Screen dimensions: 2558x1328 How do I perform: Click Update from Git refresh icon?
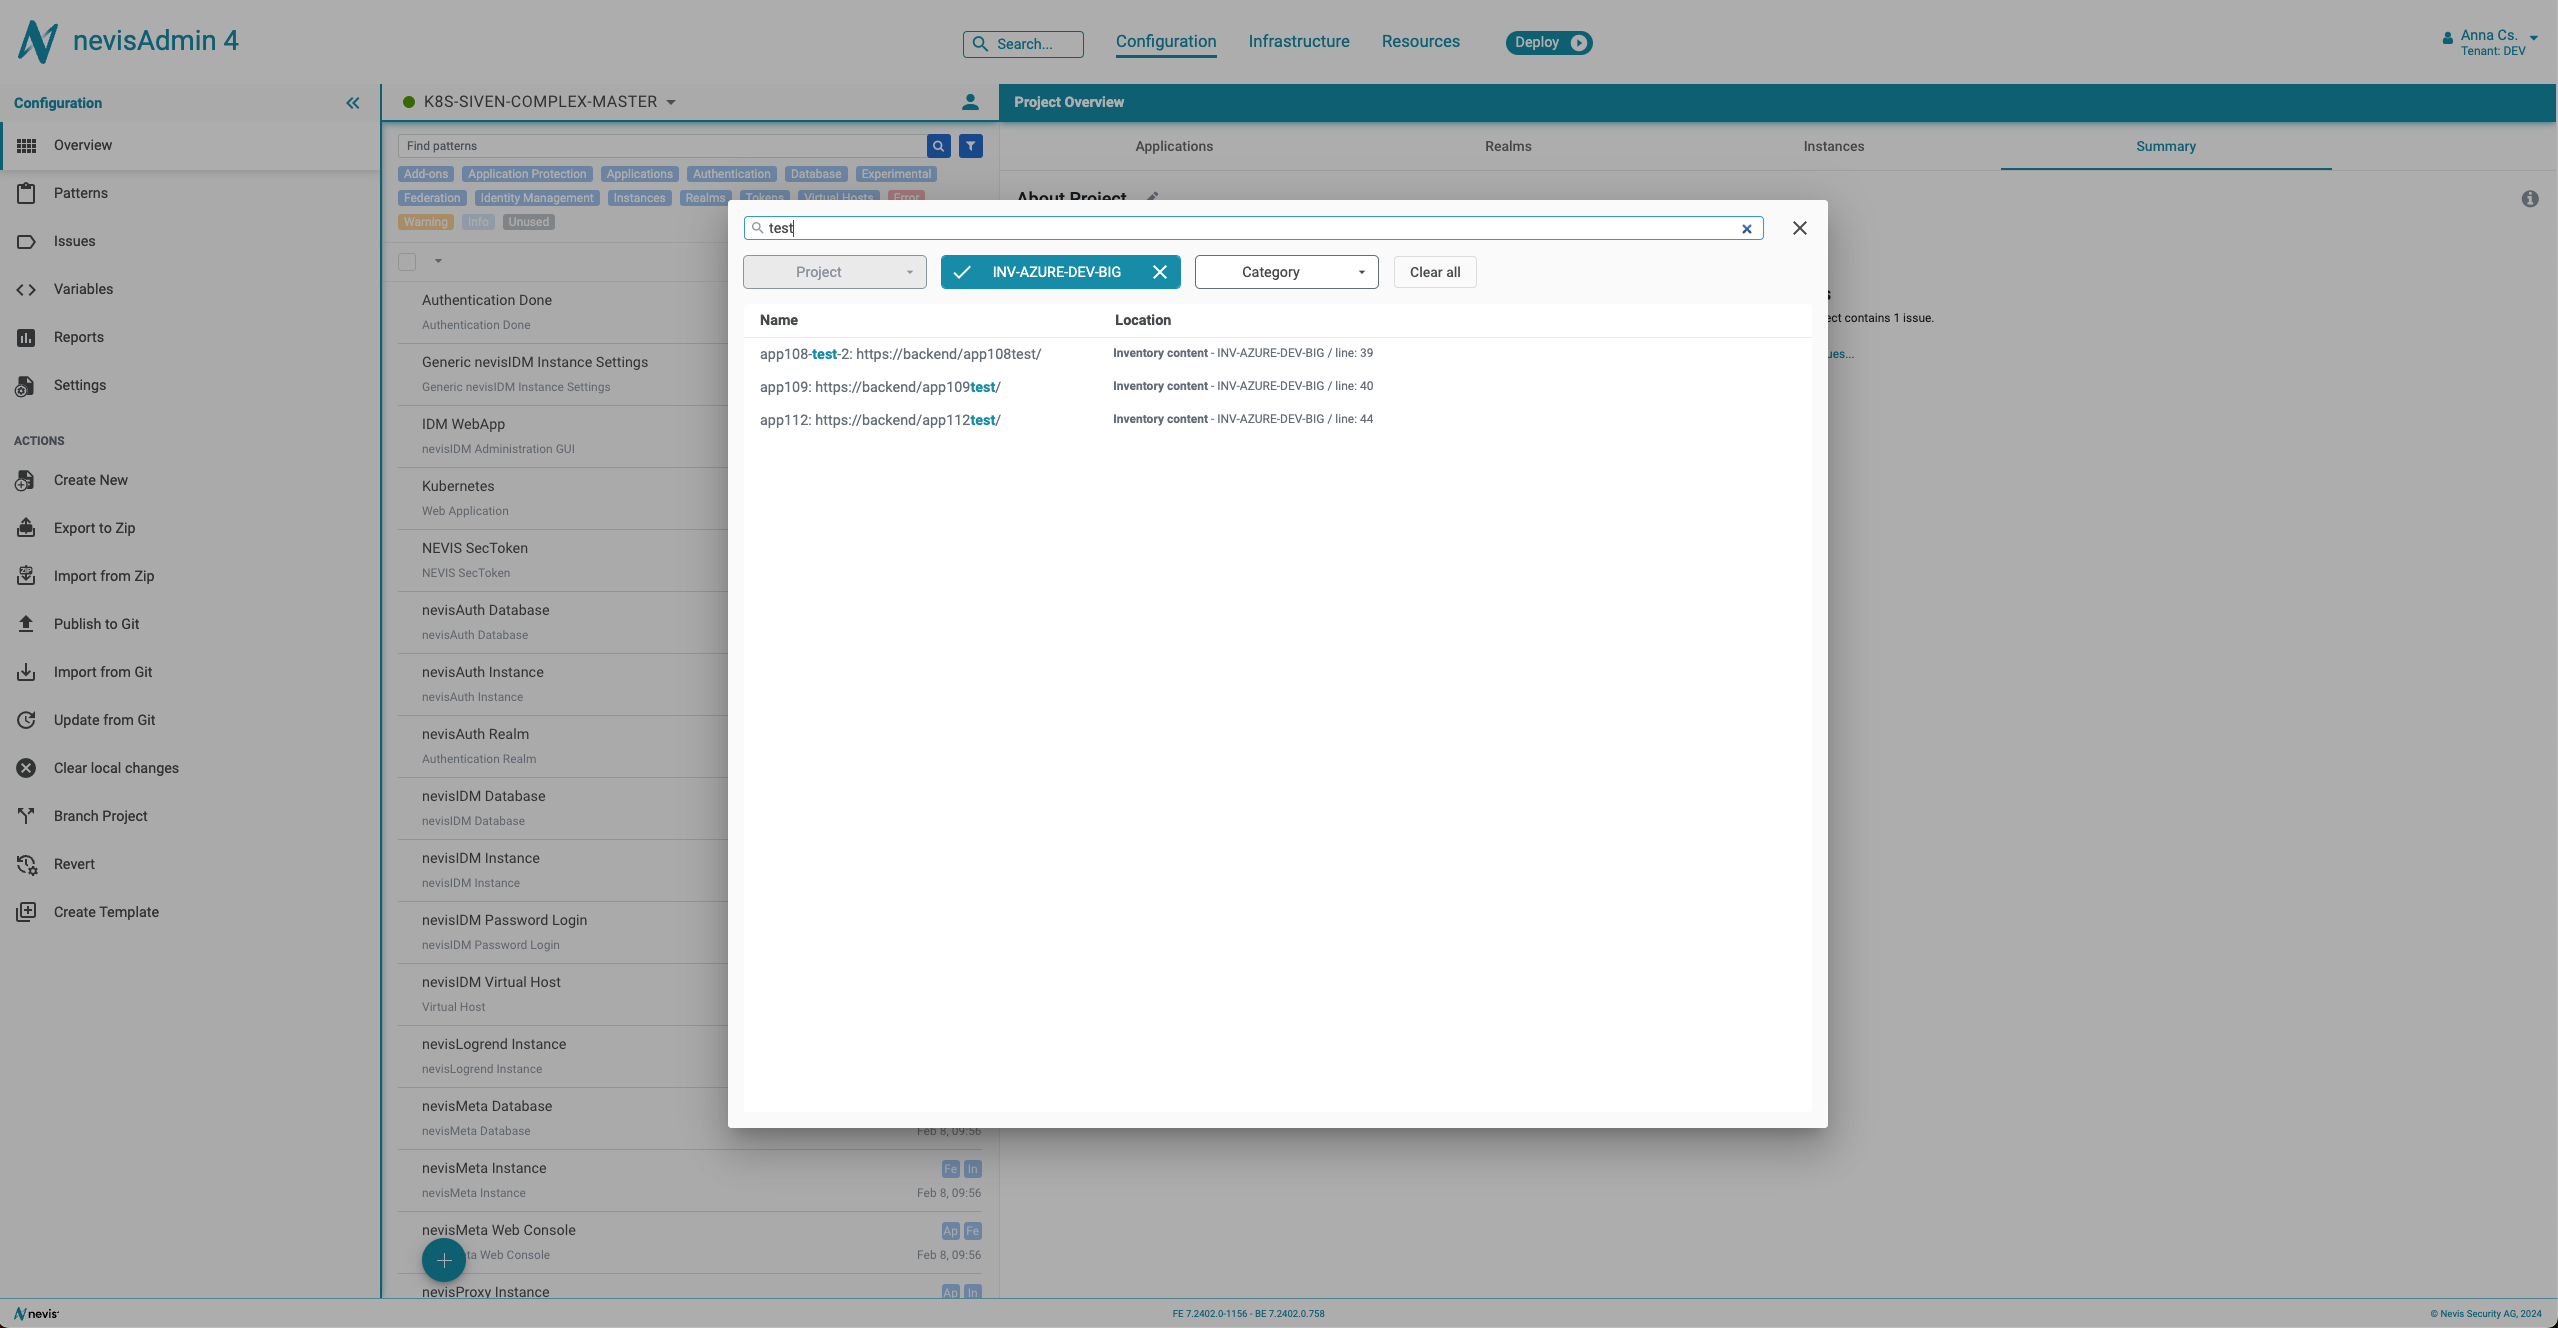26,721
